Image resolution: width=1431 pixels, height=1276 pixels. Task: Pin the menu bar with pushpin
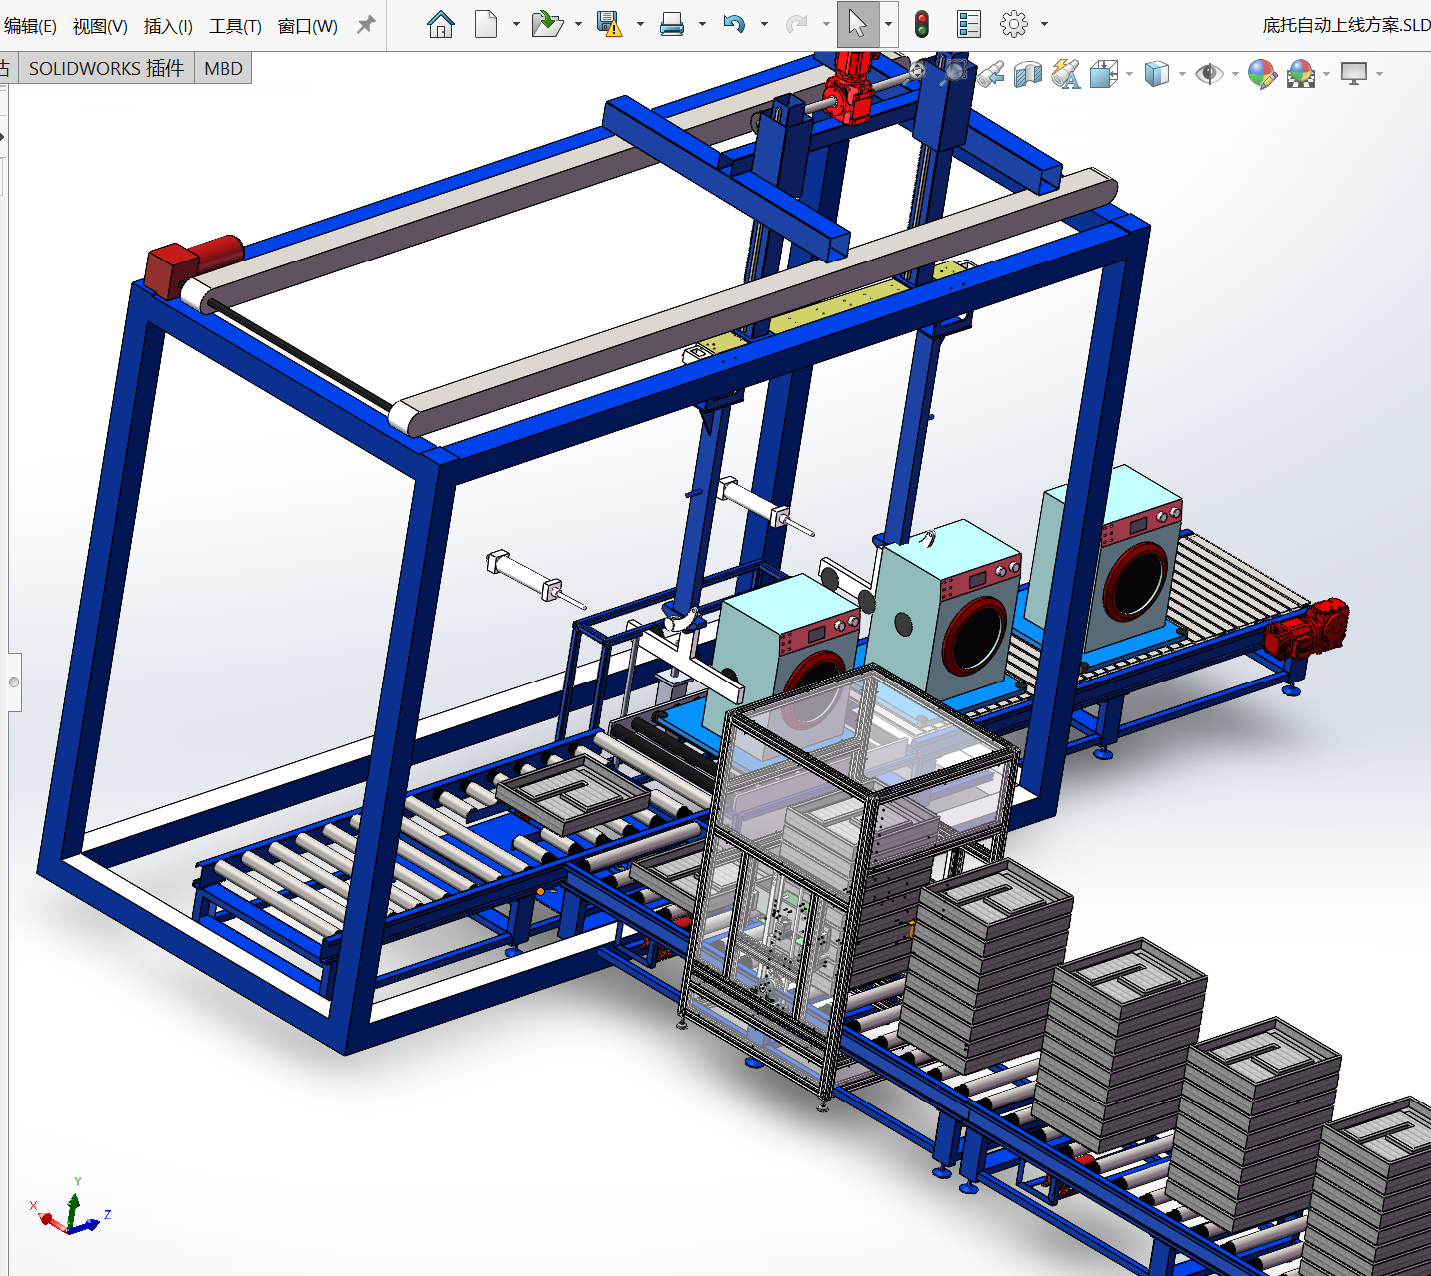(366, 25)
